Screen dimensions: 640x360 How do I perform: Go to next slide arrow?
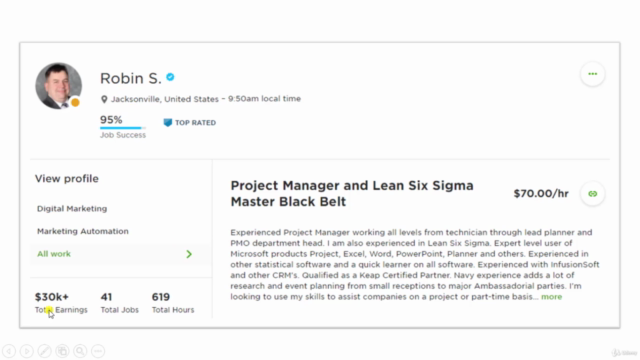click(x=27, y=351)
